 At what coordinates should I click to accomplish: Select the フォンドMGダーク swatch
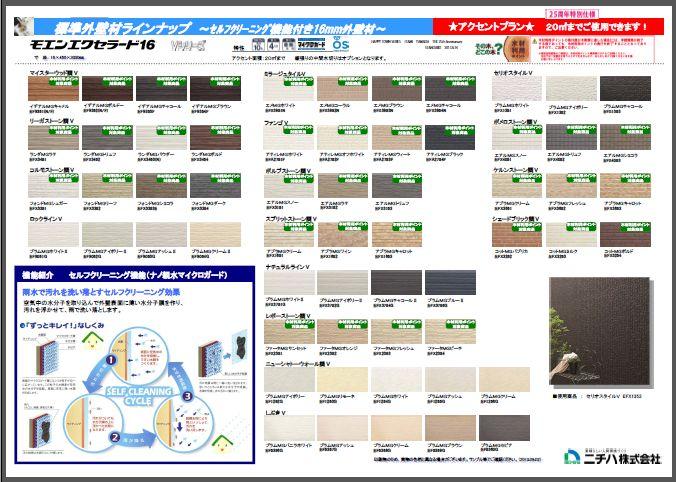coord(216,185)
